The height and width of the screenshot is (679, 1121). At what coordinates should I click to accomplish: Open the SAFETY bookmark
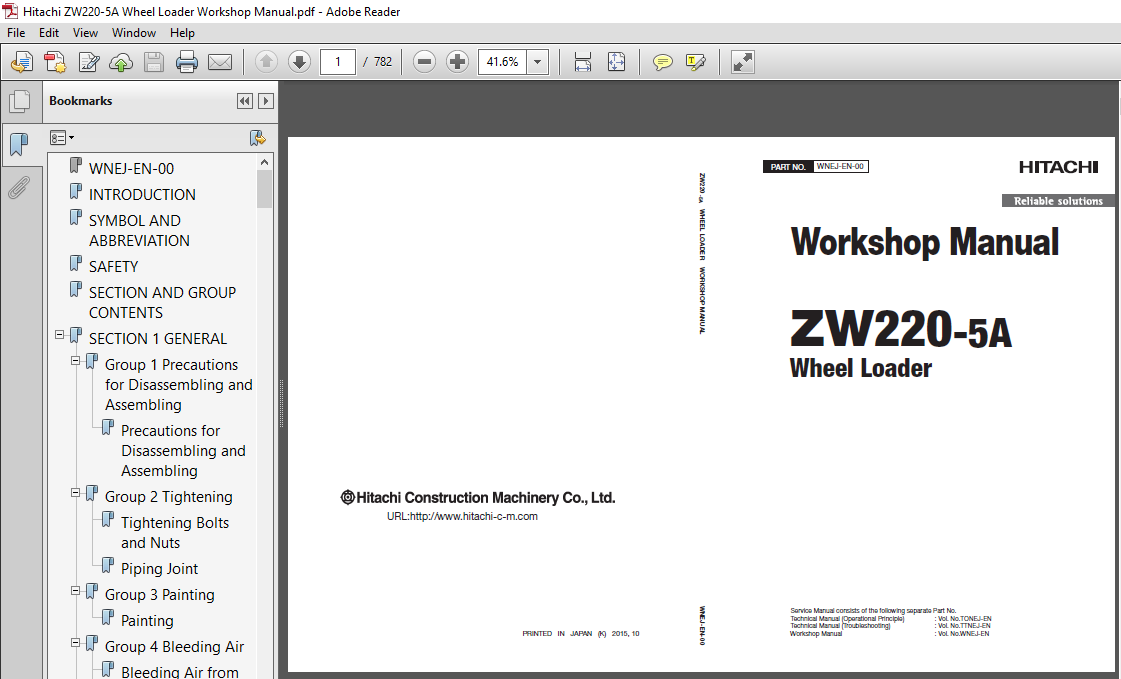click(x=114, y=267)
